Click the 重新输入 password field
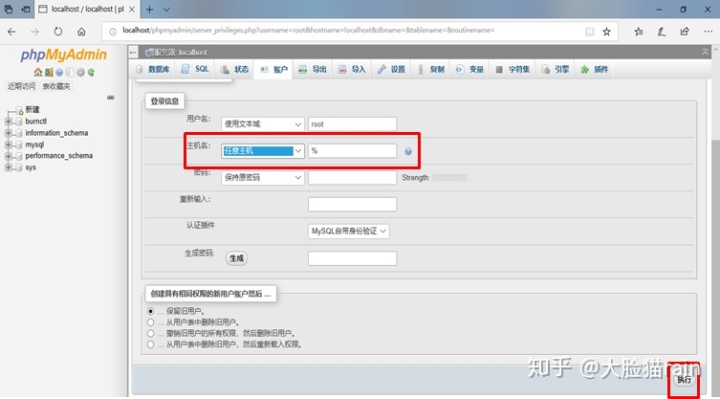 pyautogui.click(x=352, y=204)
